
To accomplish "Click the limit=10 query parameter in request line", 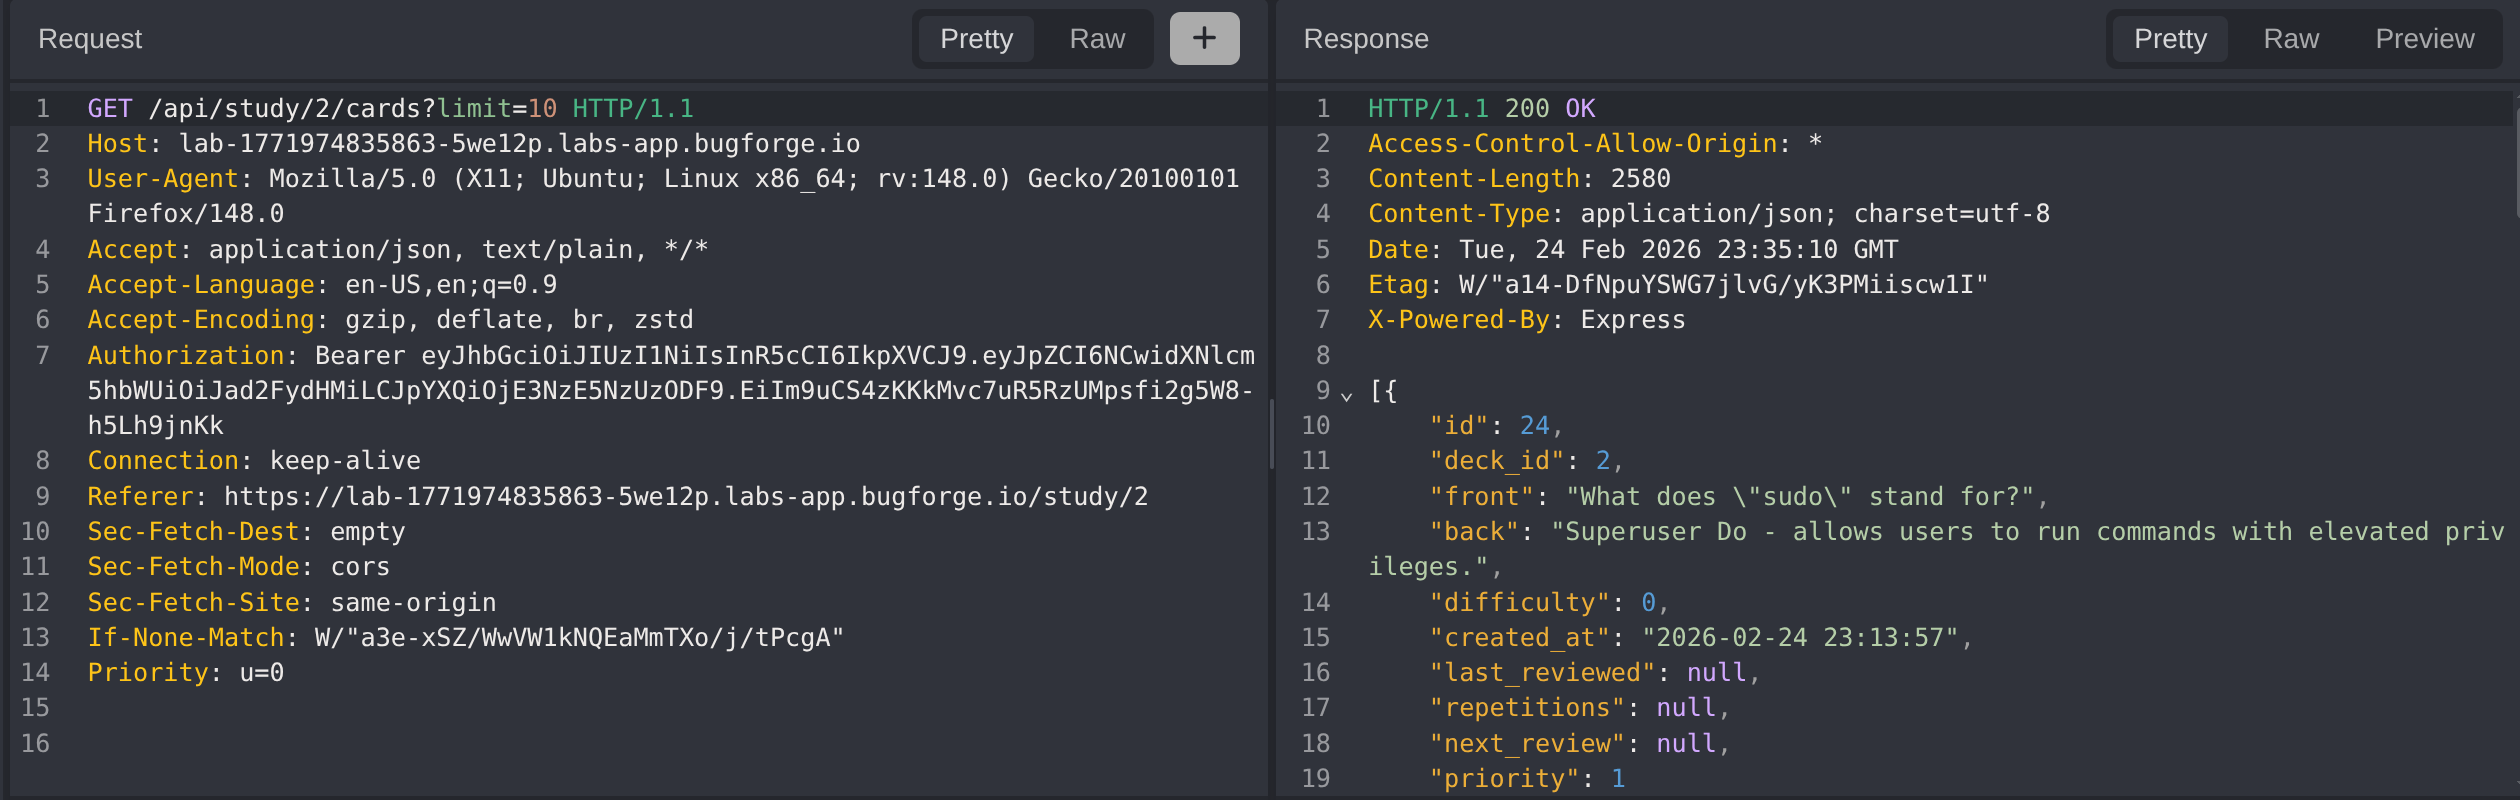I will [497, 109].
